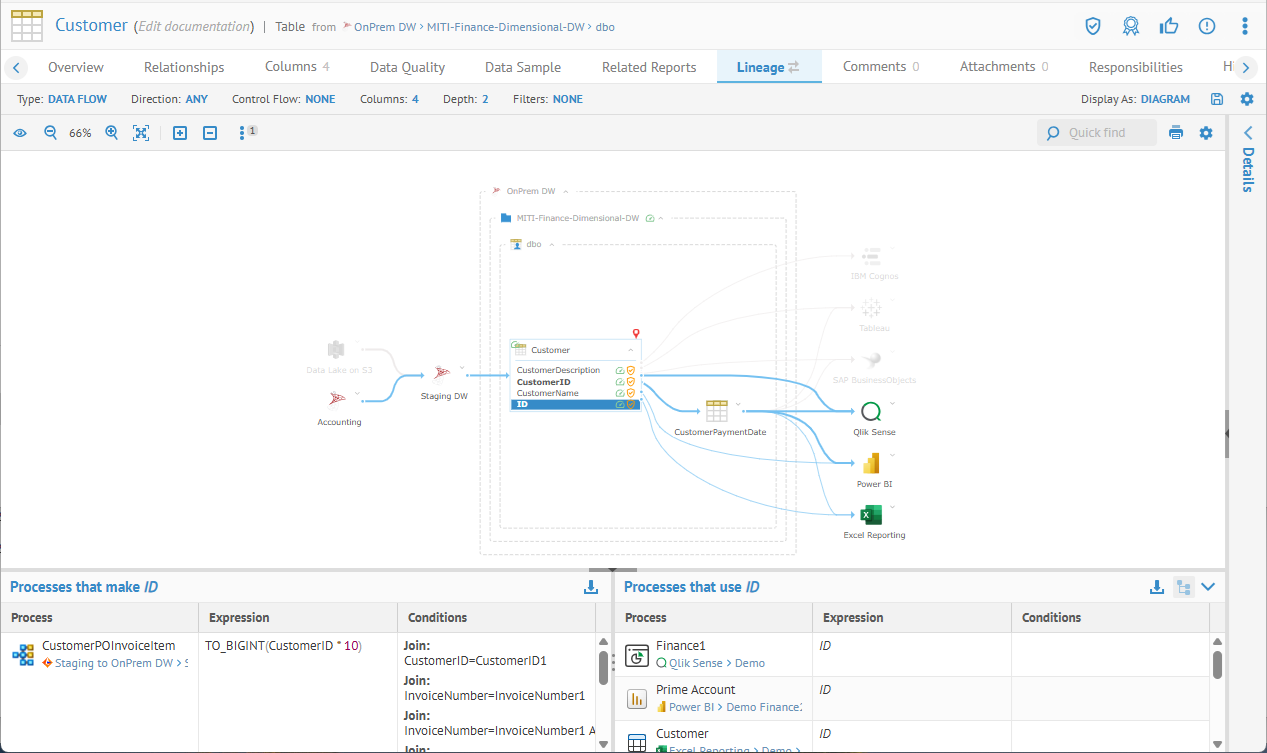
Task: Click the zoom out magnifier icon
Action: 50,133
